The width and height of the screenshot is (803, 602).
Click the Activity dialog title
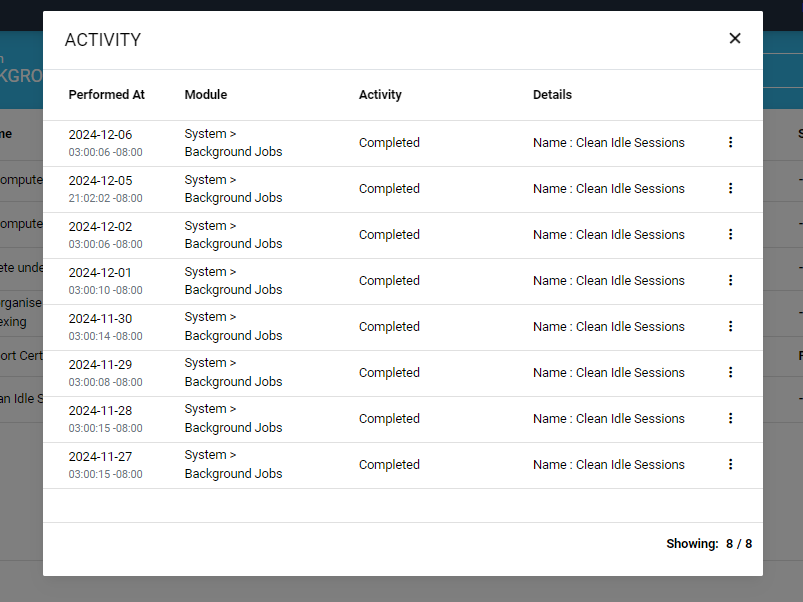103,40
